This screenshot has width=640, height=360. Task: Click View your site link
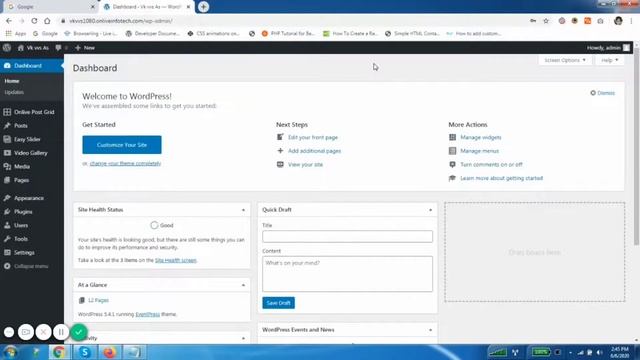click(305, 164)
